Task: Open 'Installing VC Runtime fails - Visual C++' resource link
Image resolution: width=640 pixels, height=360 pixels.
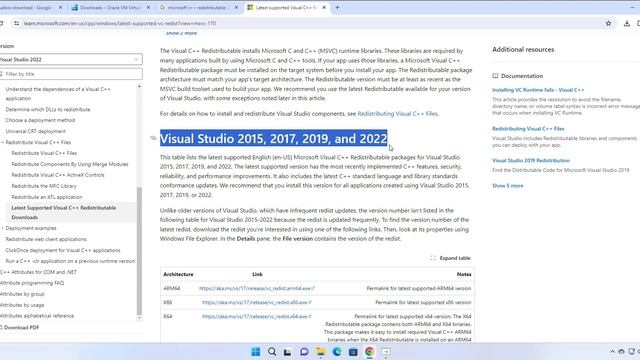Action: [538, 90]
